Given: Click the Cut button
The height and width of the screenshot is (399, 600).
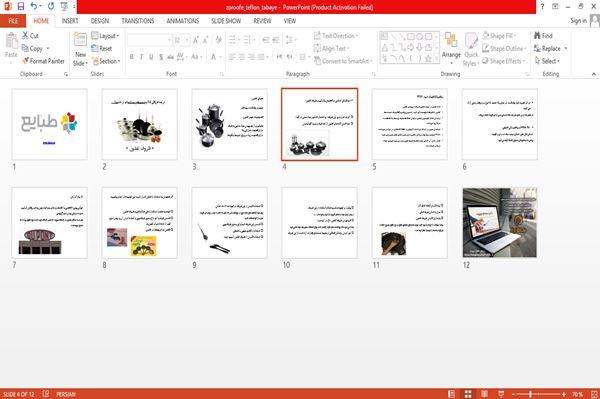Looking at the screenshot, I should tap(30, 36).
